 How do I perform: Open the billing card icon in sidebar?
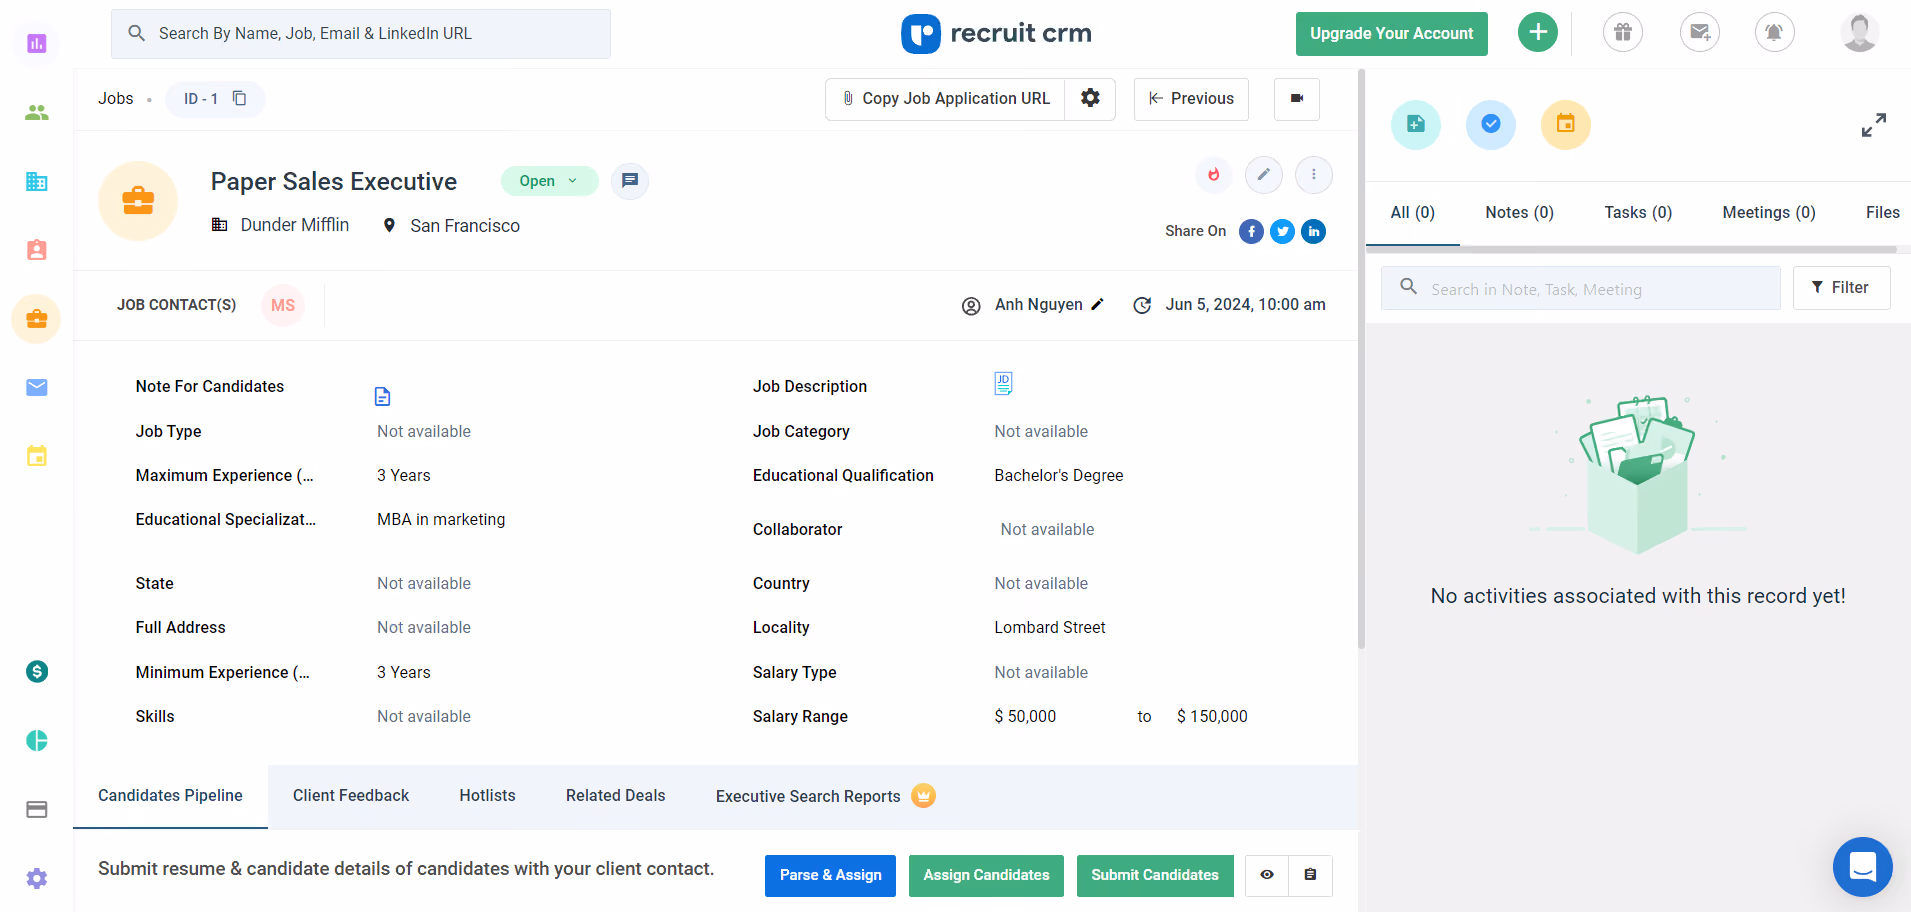coord(37,809)
